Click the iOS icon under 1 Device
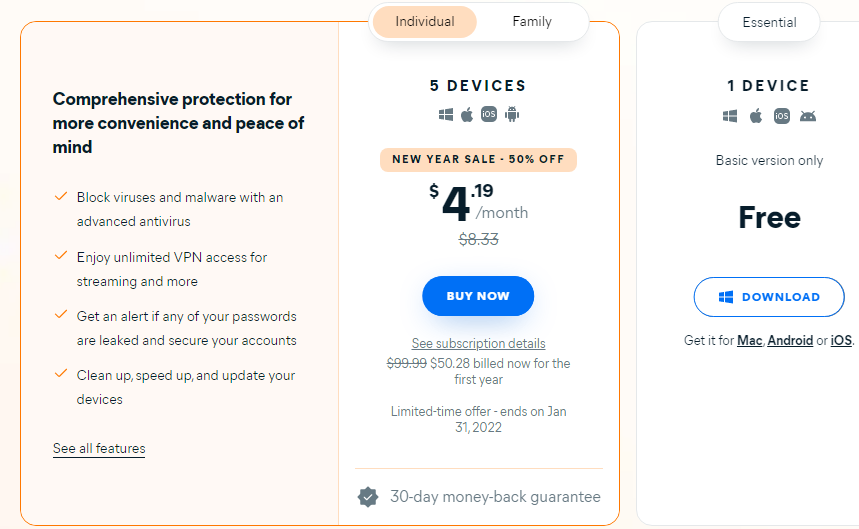This screenshot has height=529, width=859. (782, 116)
